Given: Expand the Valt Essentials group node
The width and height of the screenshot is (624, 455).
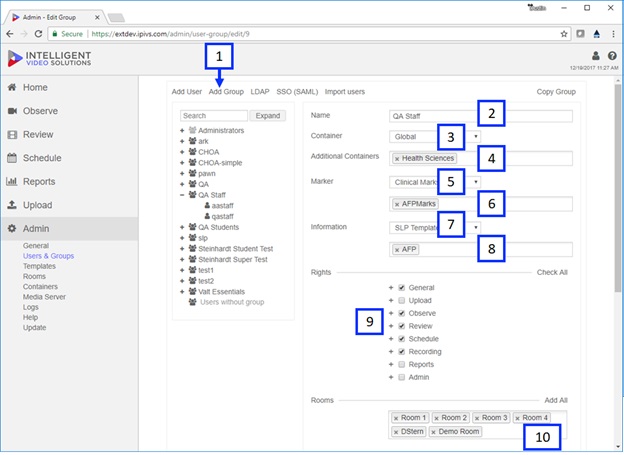Looking at the screenshot, I should (x=182, y=291).
